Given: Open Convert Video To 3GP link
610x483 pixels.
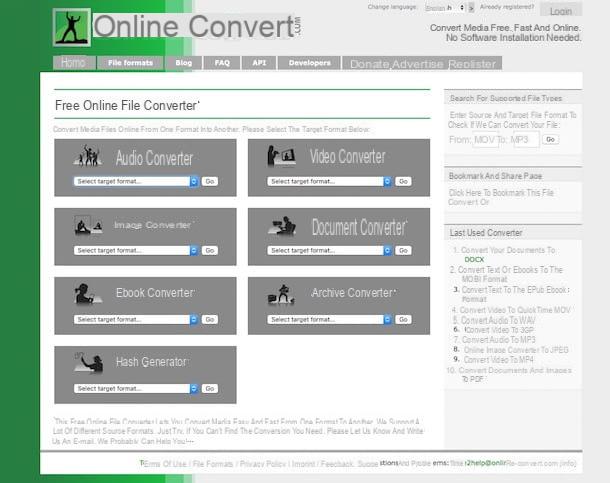Looking at the screenshot, I should (499, 330).
